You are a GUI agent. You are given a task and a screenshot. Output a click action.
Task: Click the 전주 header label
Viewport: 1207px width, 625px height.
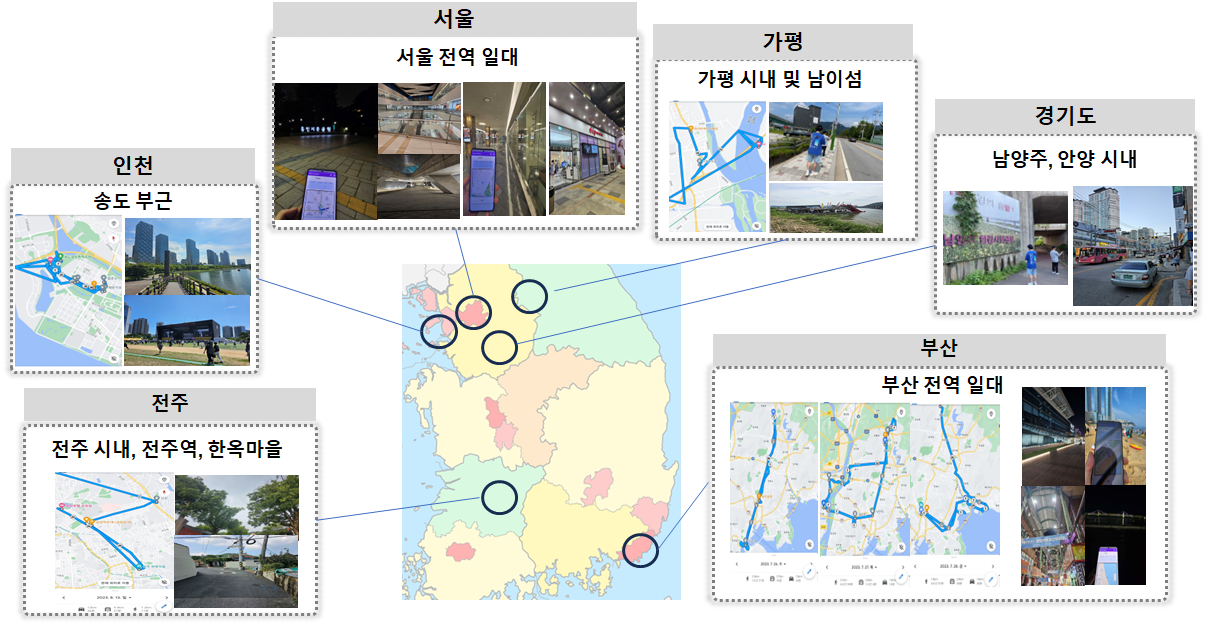170,404
